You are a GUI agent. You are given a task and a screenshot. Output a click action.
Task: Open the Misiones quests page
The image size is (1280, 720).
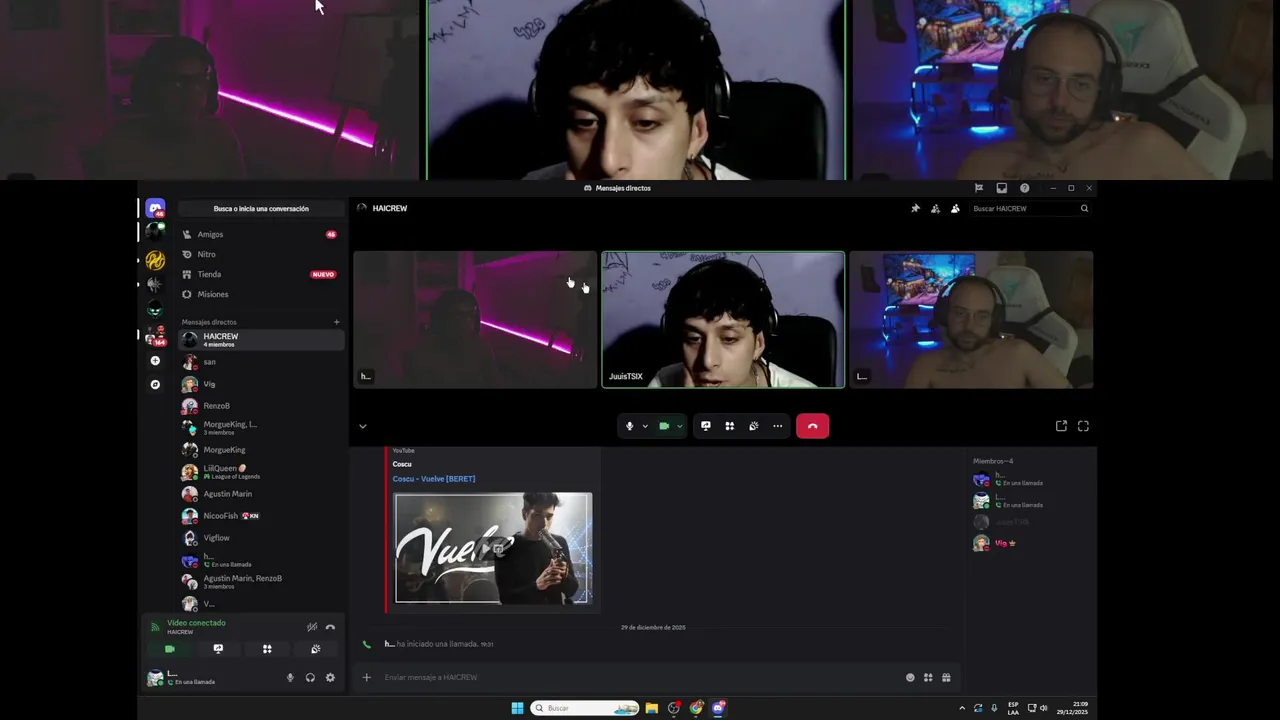[261, 294]
